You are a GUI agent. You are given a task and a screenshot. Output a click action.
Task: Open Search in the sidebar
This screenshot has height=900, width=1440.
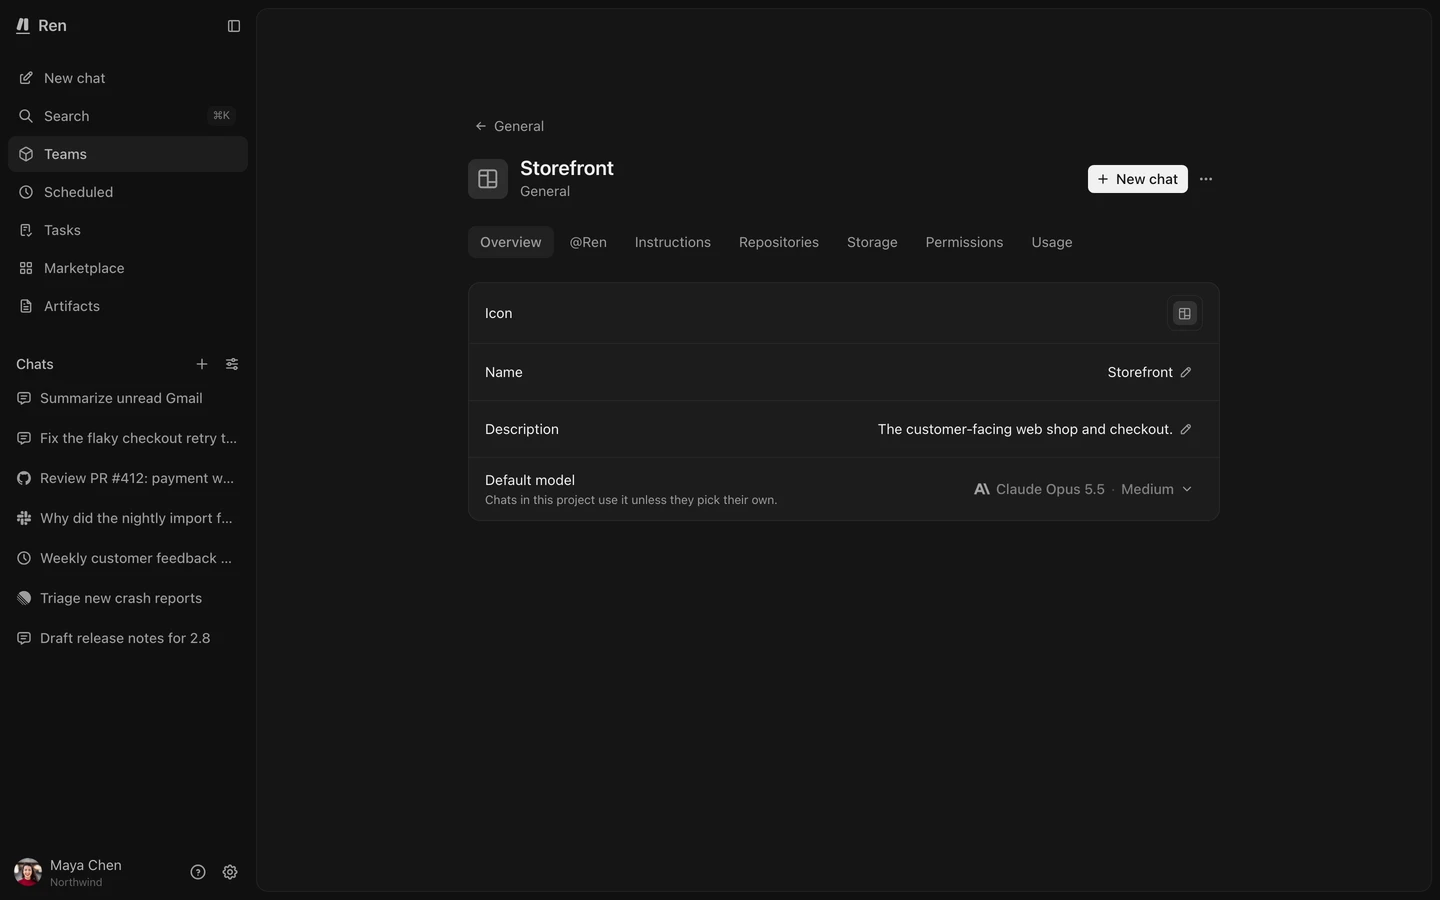point(128,116)
